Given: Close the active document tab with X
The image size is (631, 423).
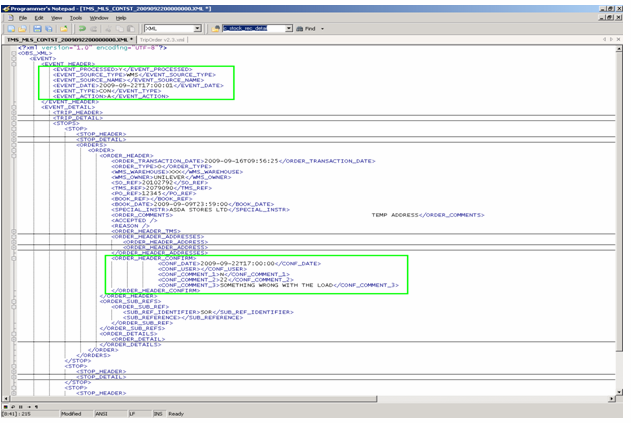Looking at the screenshot, I should coord(619,39).
